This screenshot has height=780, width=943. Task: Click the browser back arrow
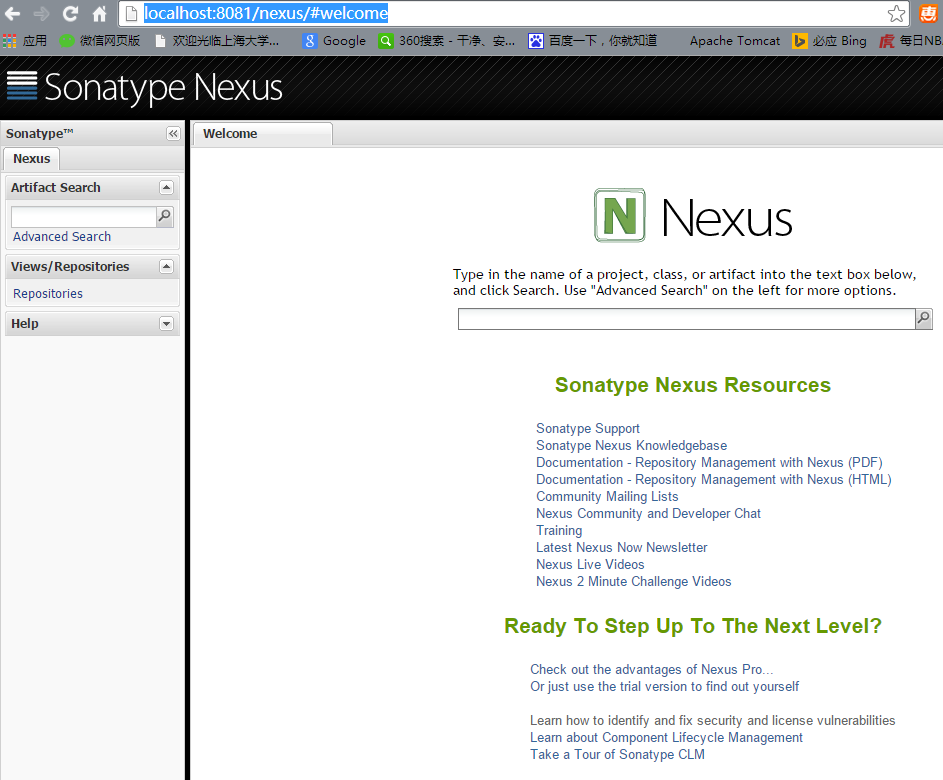coord(14,14)
